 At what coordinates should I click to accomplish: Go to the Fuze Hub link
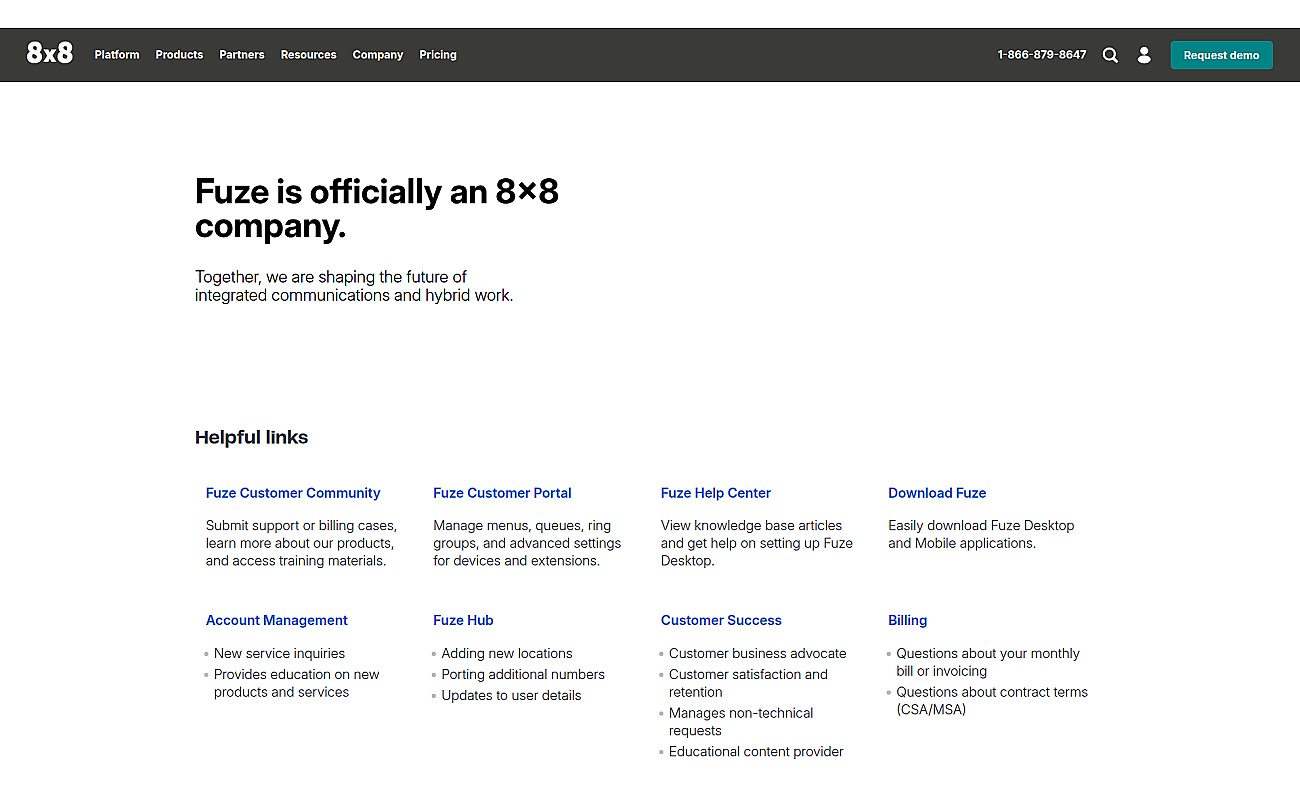pyautogui.click(x=463, y=620)
